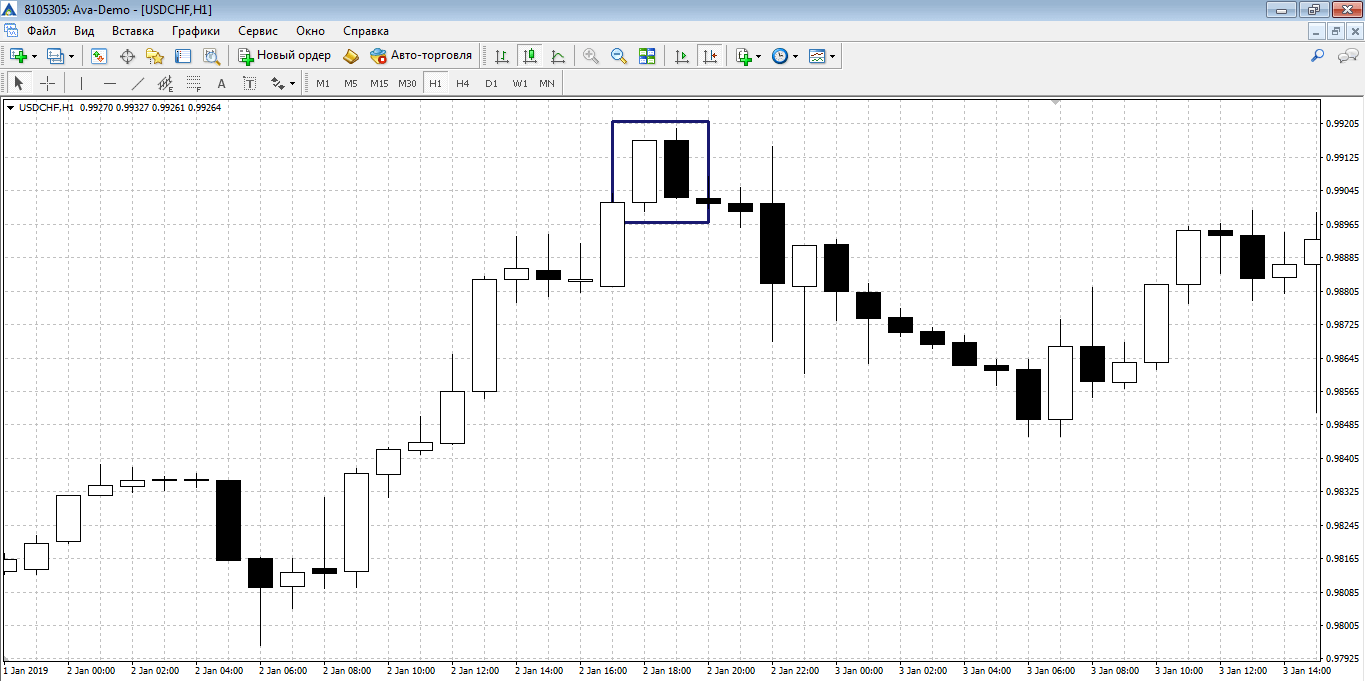
Task: Open the MetaEditor book icon
Action: (x=350, y=56)
